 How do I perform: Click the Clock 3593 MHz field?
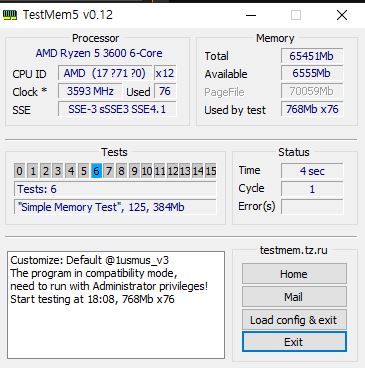[x=90, y=91]
